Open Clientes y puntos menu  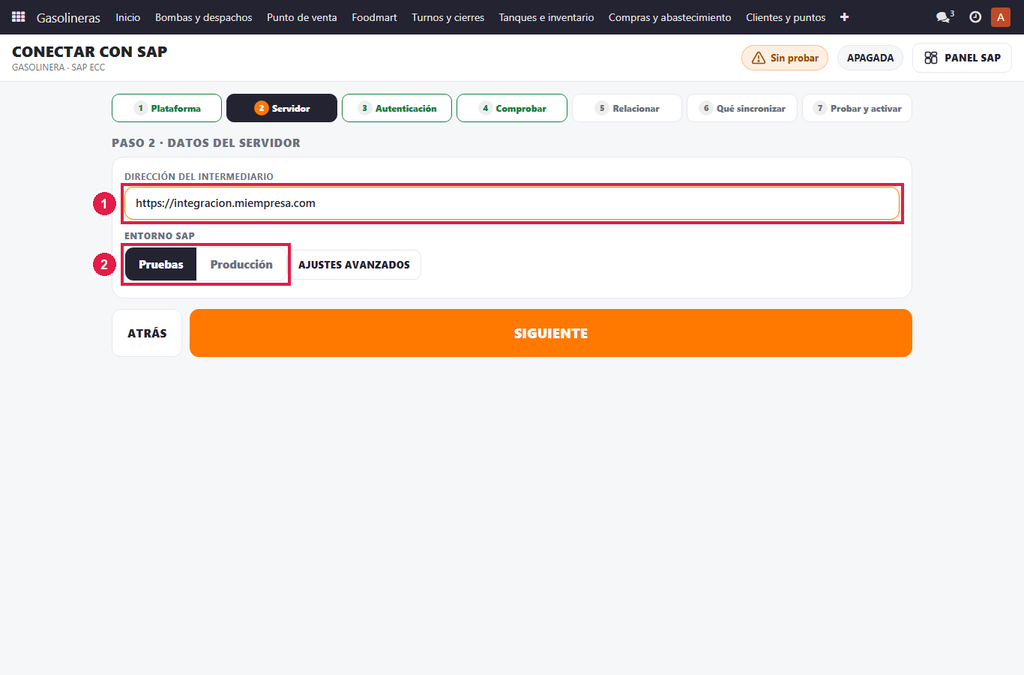coord(786,17)
